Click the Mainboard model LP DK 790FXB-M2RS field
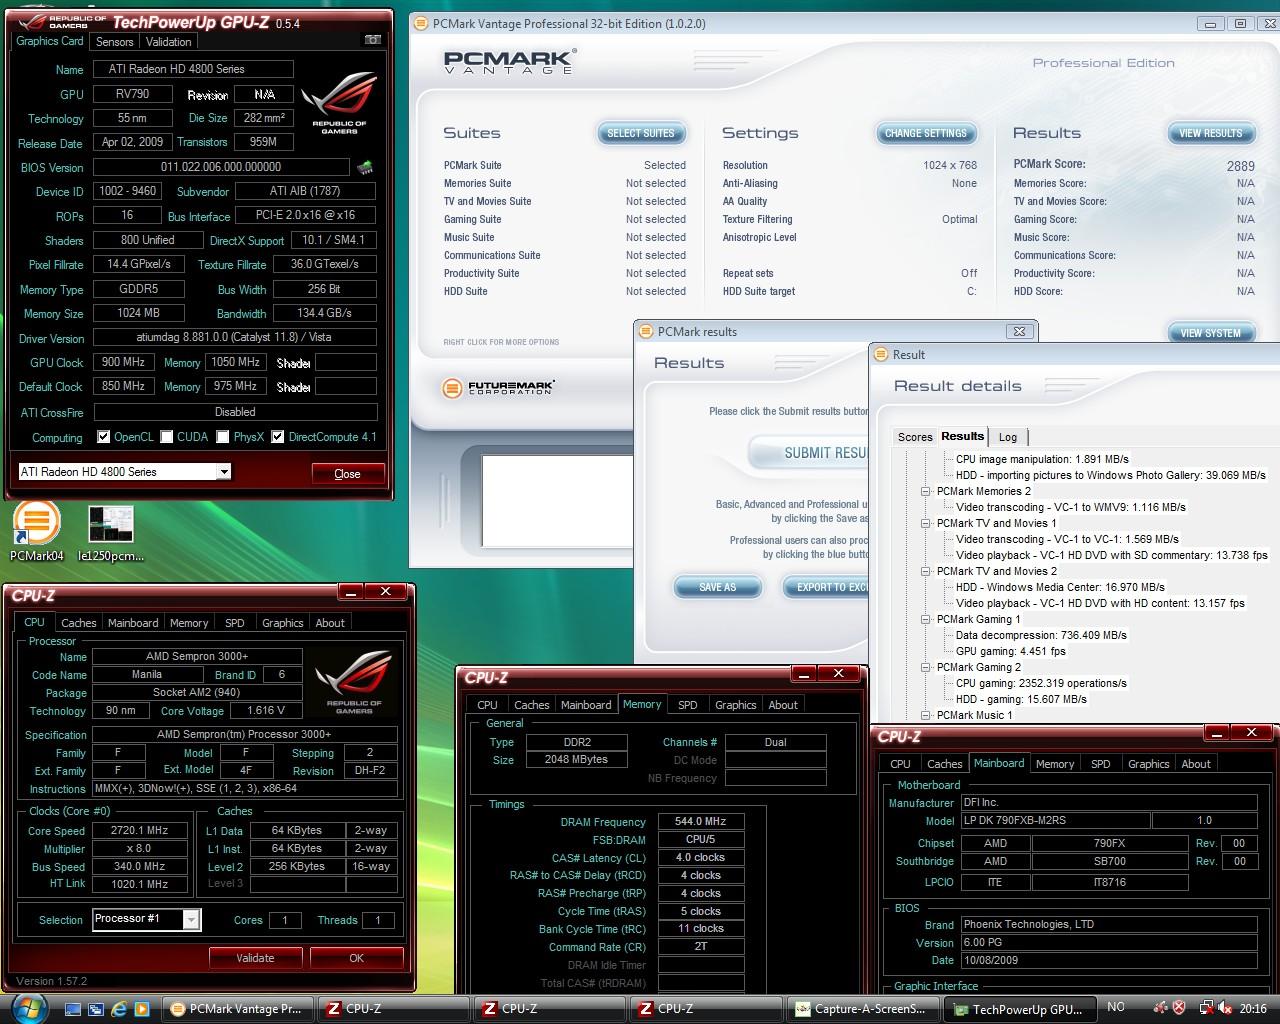 [x=1054, y=820]
